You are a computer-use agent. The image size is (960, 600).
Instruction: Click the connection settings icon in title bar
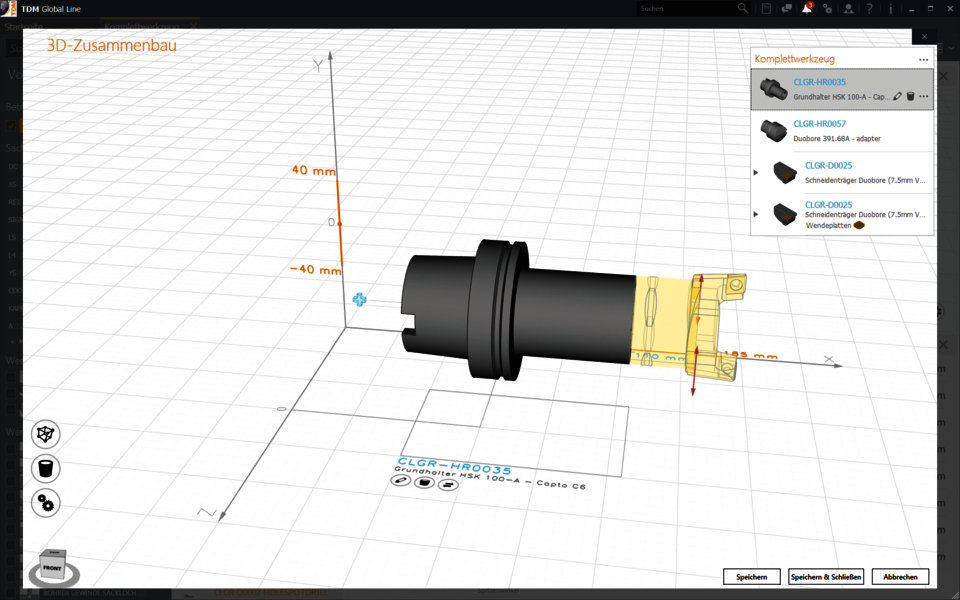827,9
